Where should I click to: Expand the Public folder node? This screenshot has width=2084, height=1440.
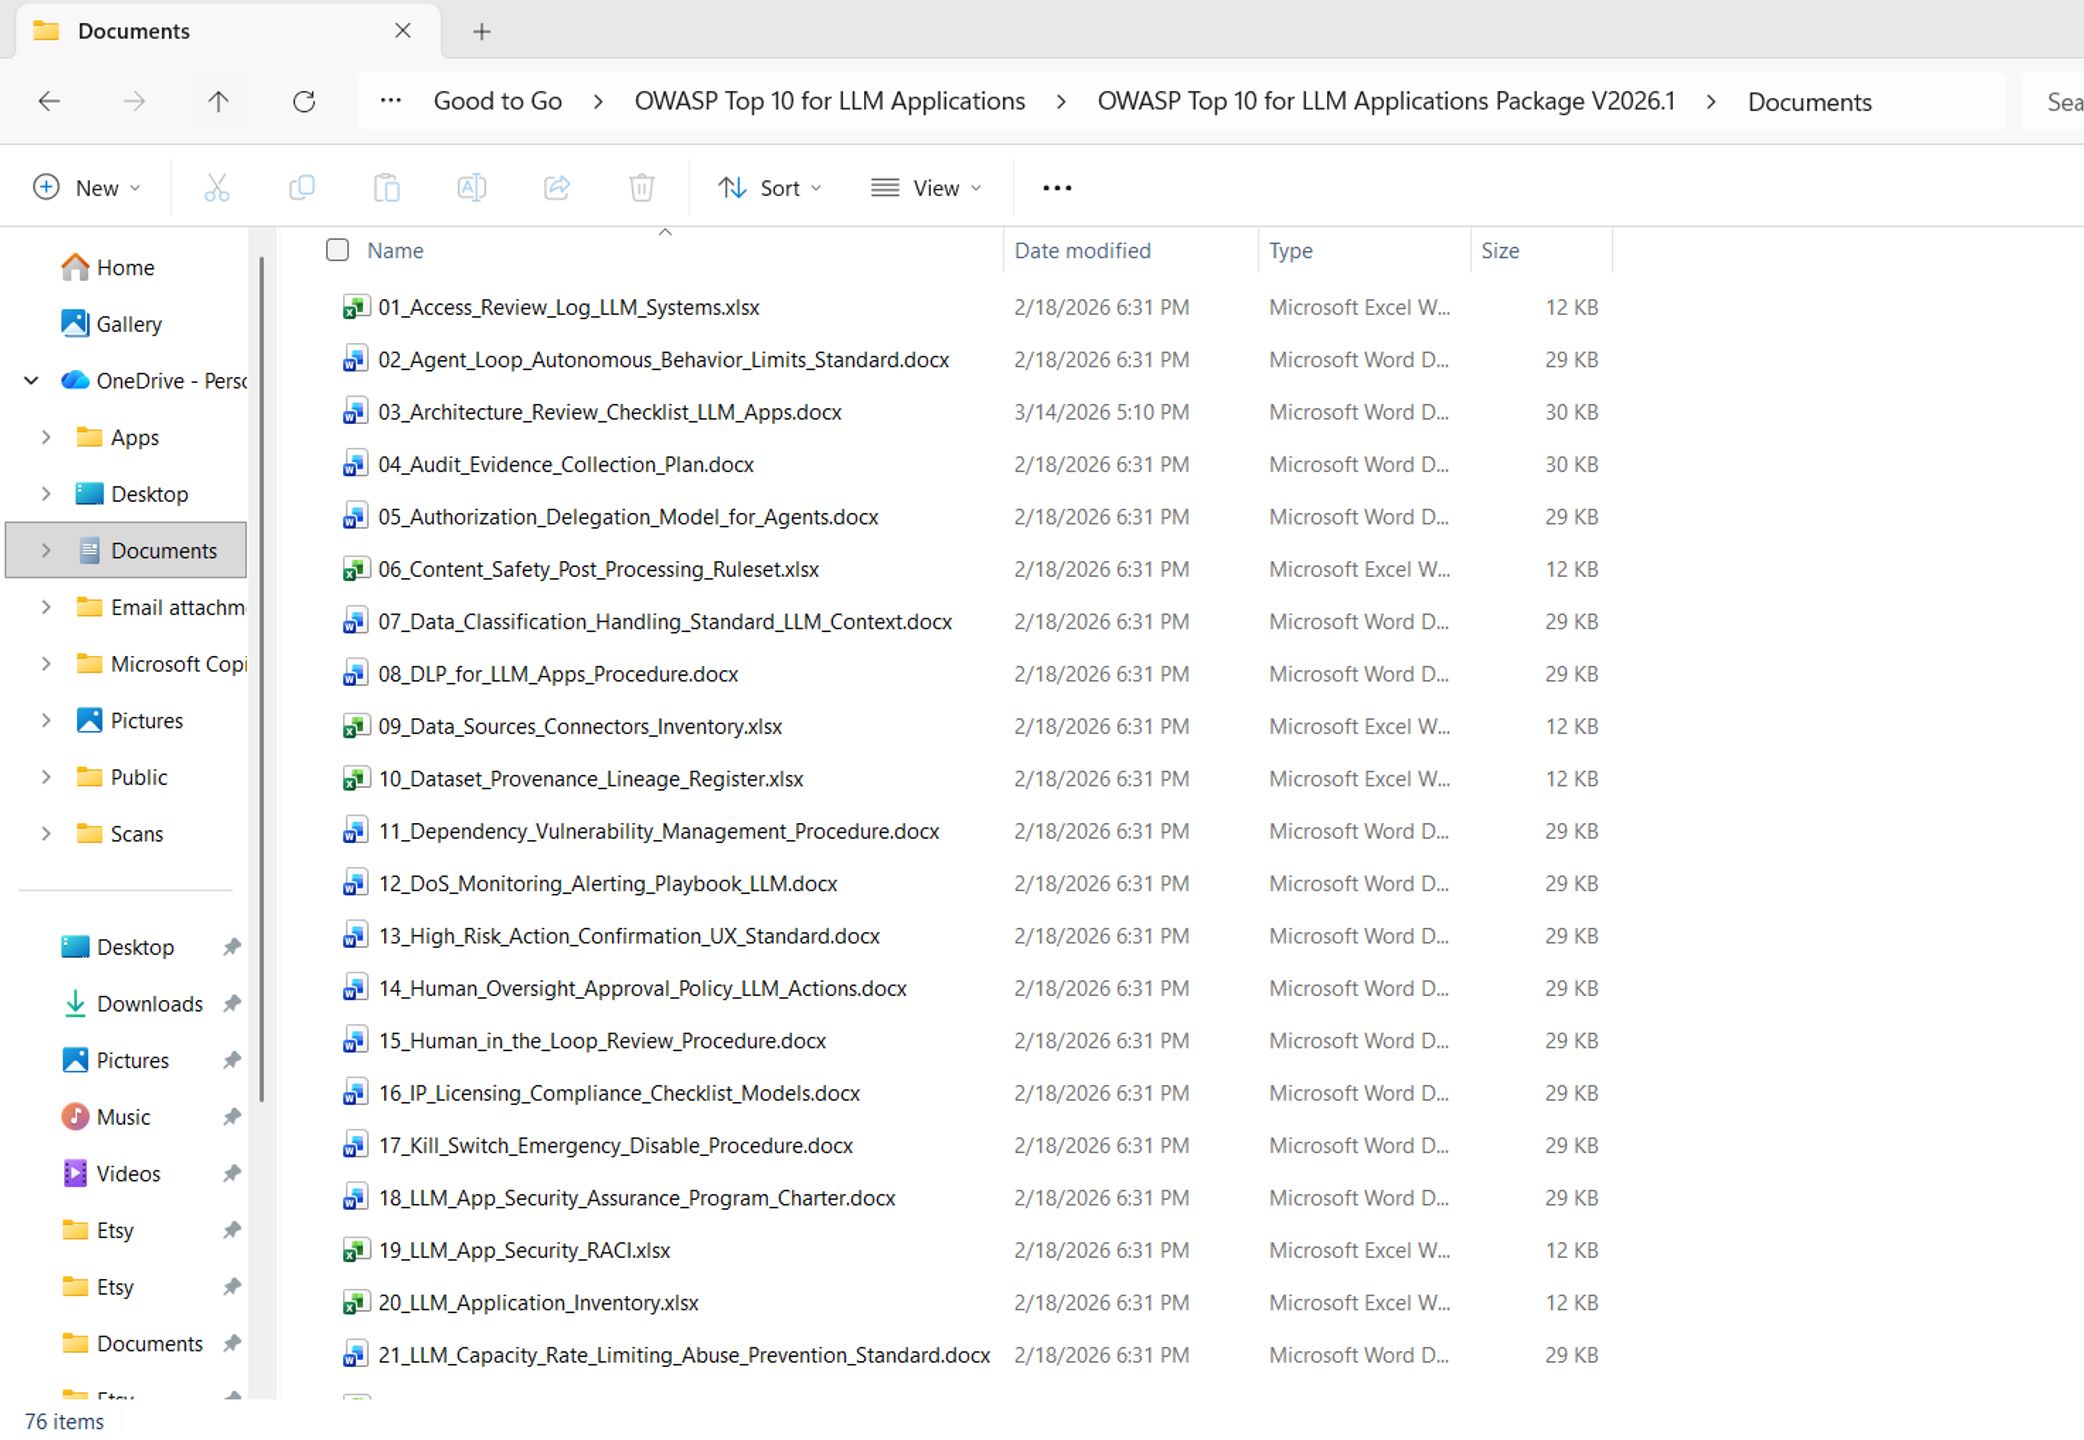coord(46,778)
